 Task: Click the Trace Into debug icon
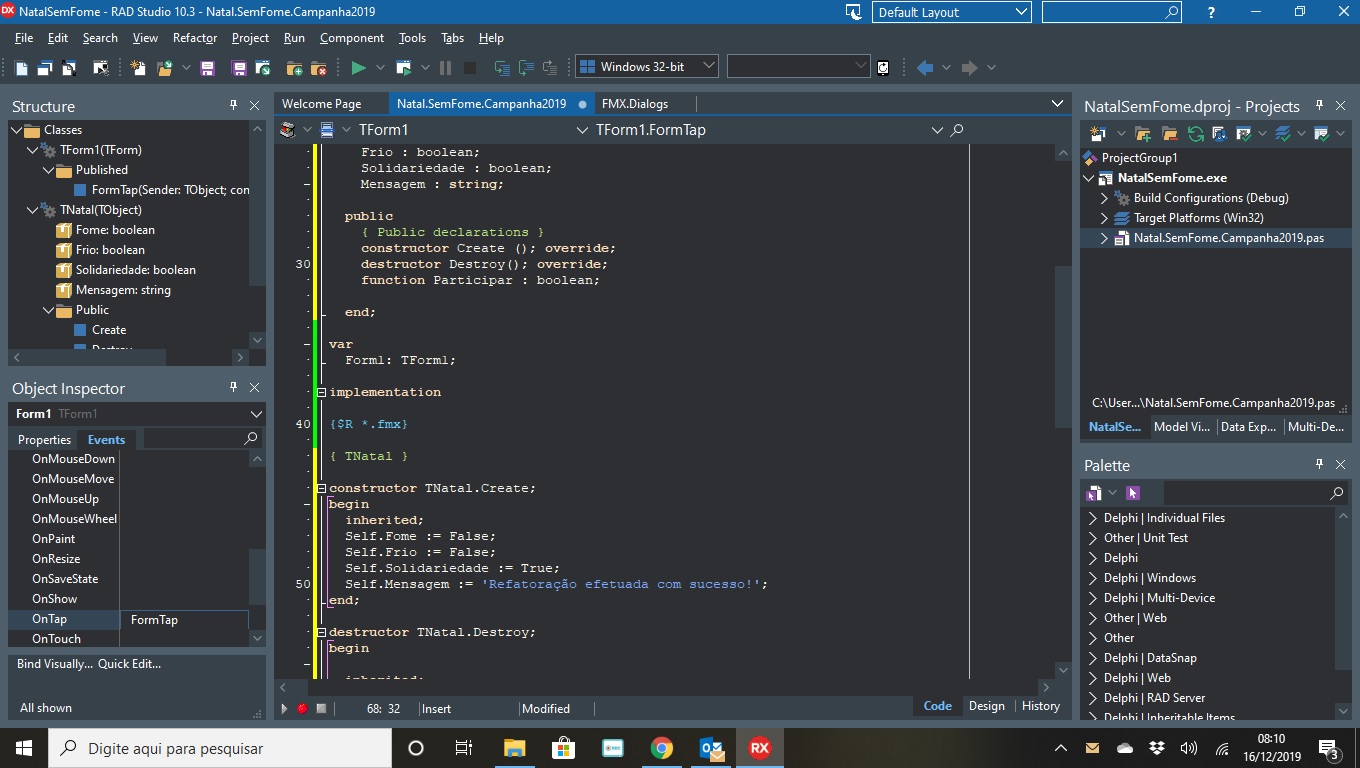(502, 67)
